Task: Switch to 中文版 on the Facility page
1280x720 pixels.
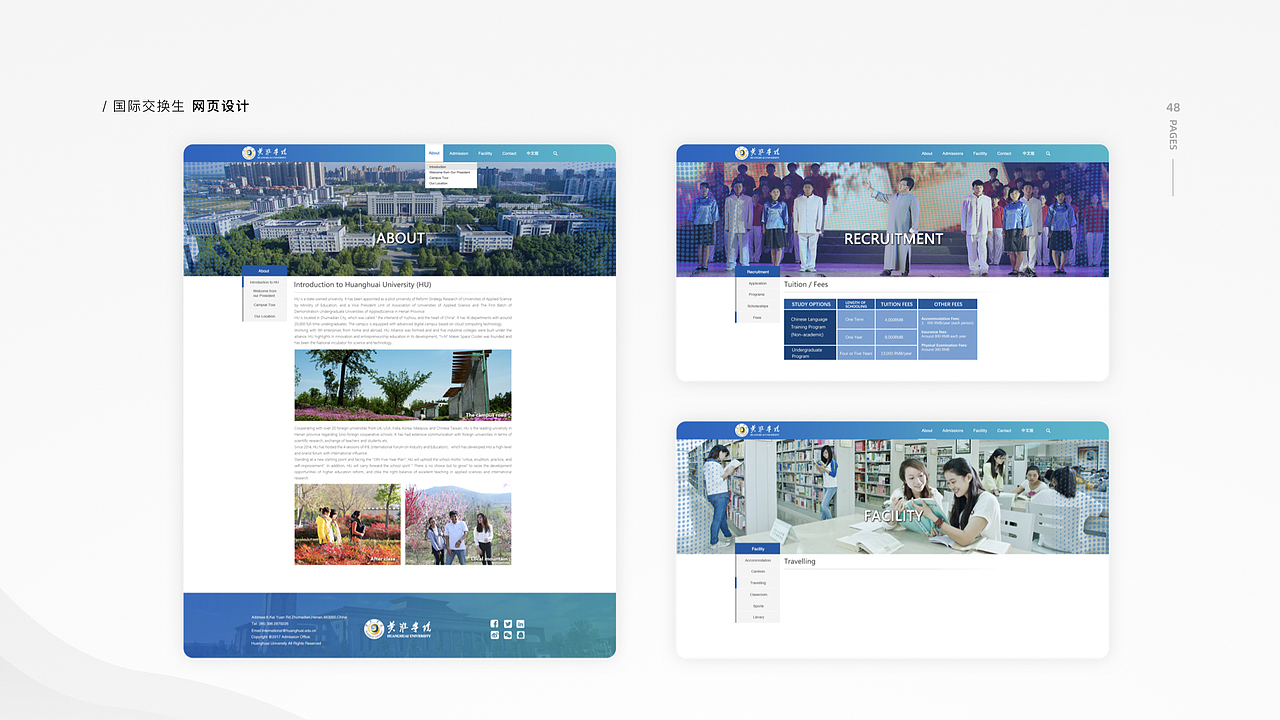Action: 1028,430
